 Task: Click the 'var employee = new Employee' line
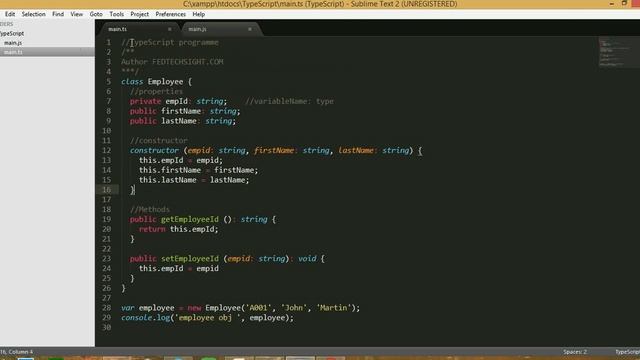click(x=241, y=308)
